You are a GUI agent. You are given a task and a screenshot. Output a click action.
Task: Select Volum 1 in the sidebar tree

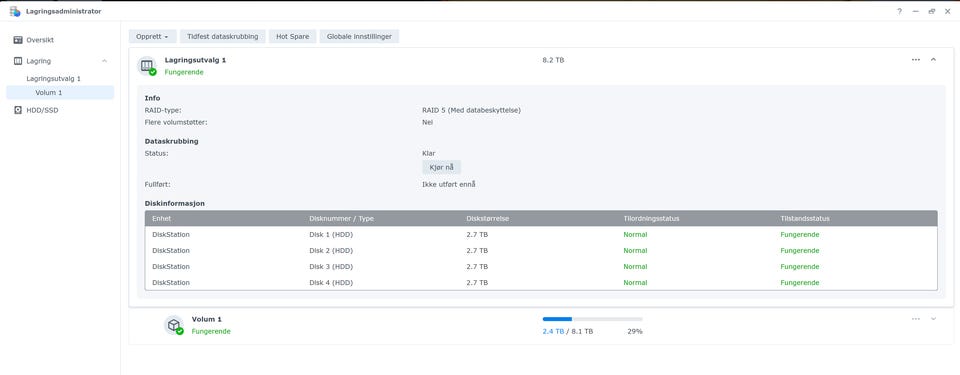click(x=60, y=93)
